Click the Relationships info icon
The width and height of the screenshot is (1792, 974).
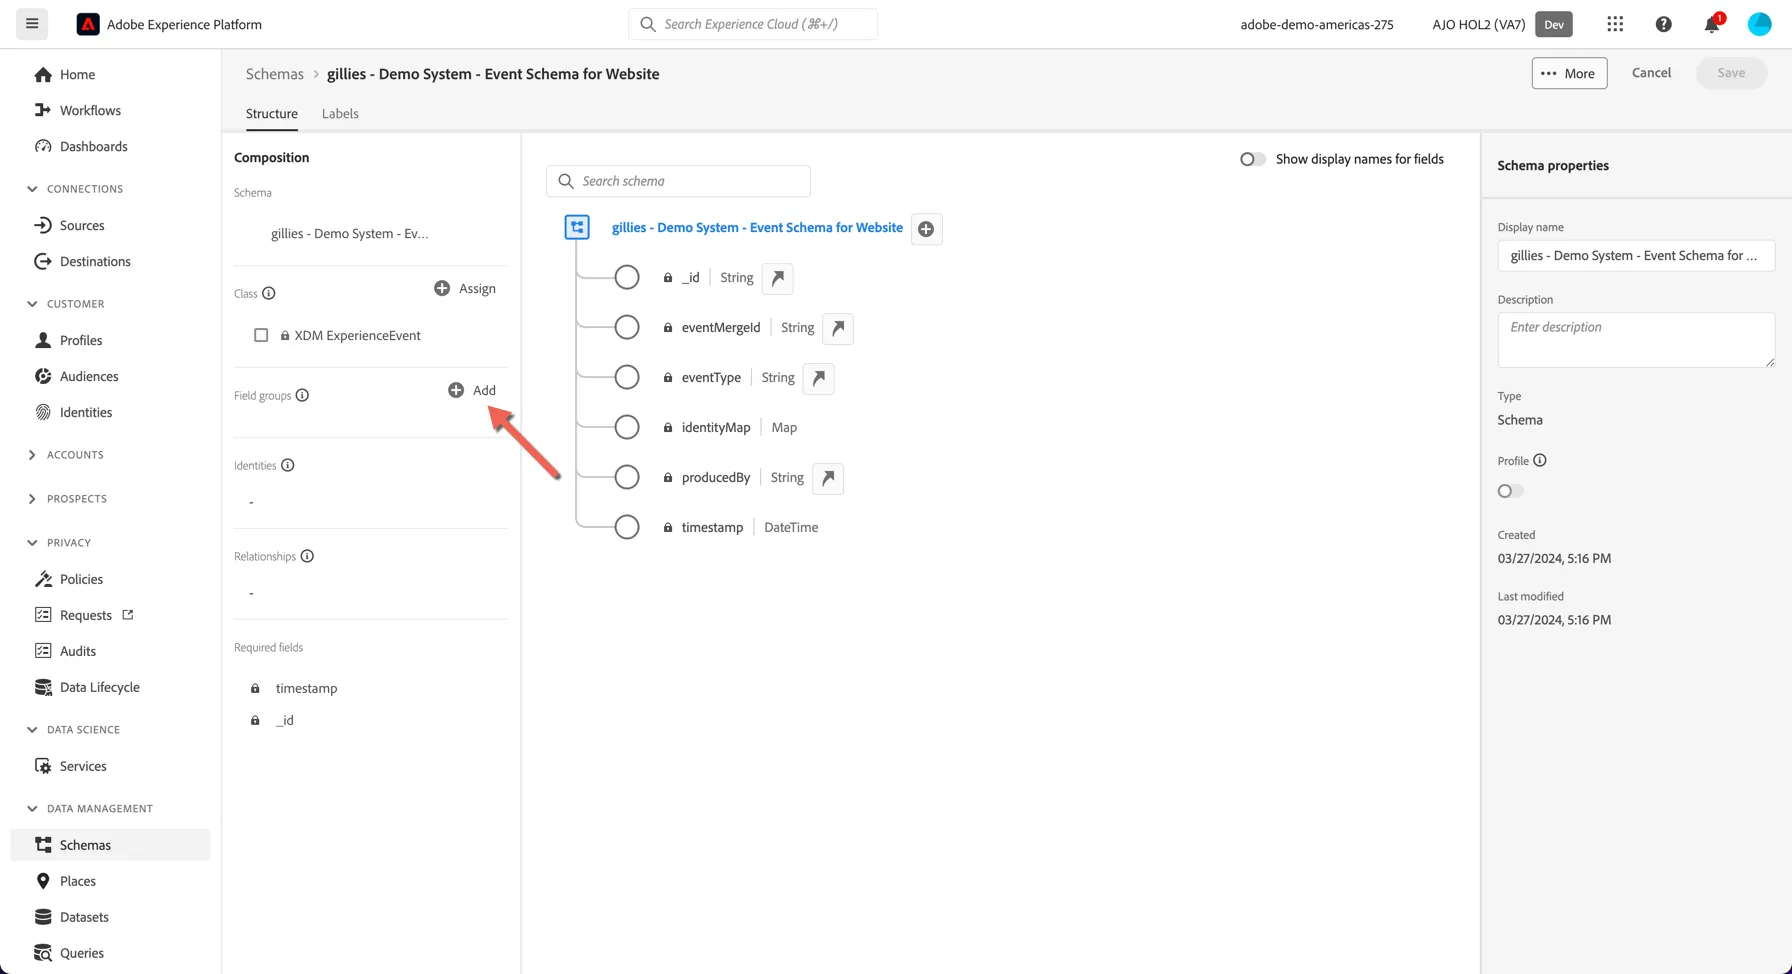pyautogui.click(x=307, y=556)
